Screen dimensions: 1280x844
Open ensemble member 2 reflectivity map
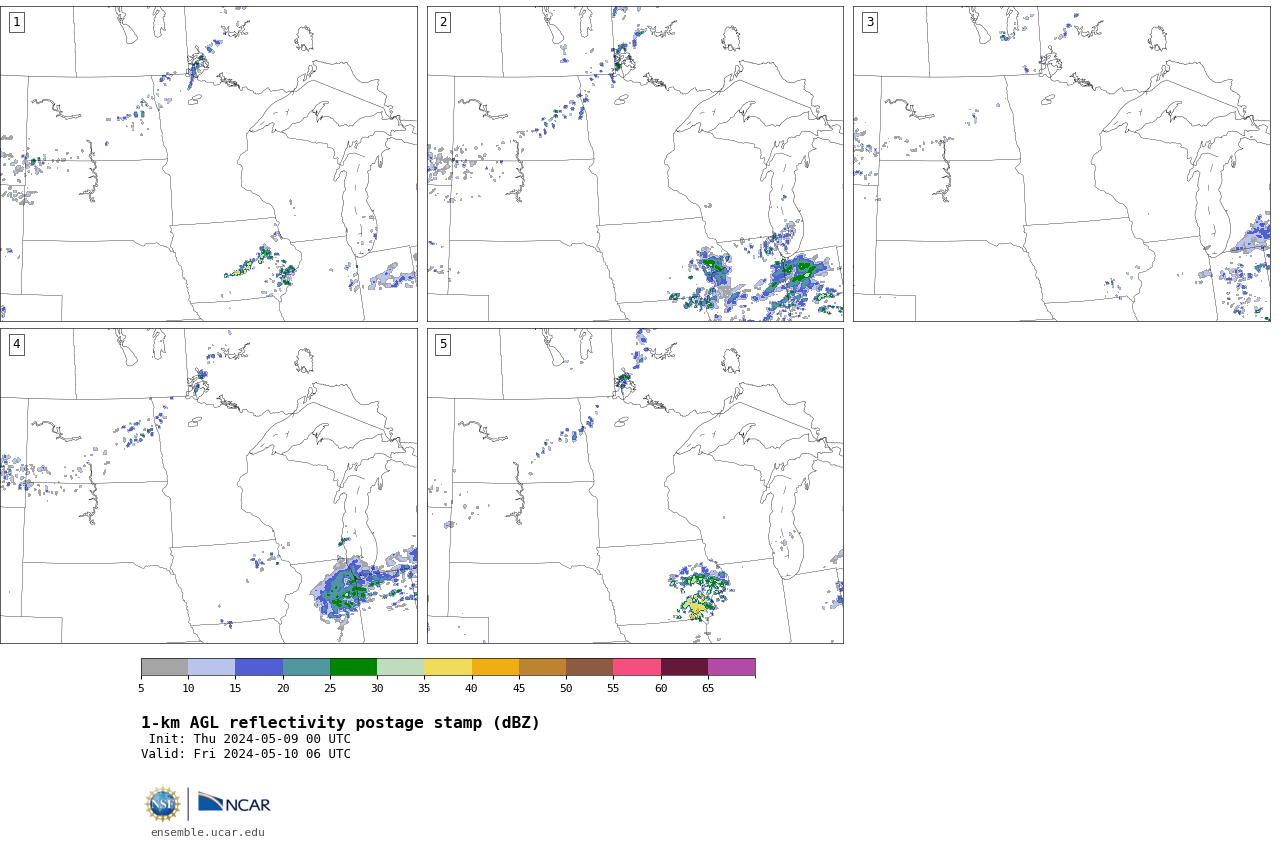635,164
